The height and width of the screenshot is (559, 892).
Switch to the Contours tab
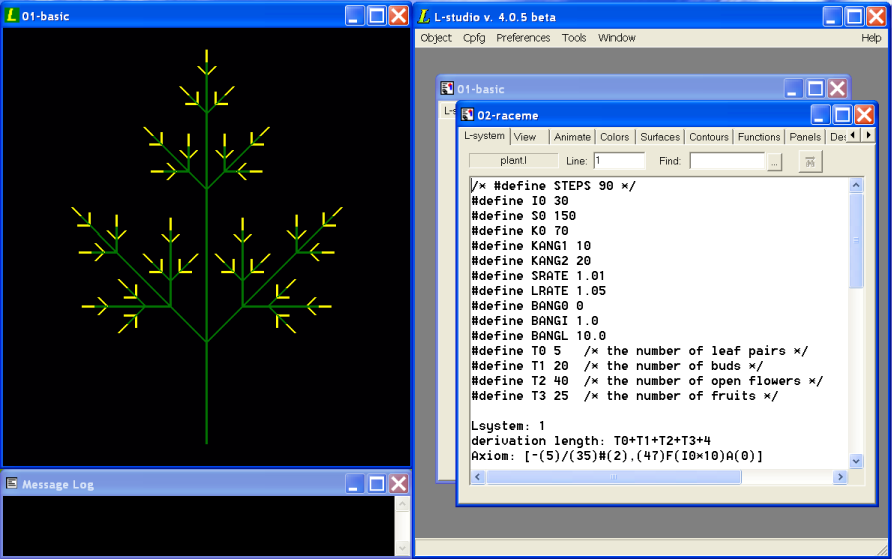tap(709, 137)
